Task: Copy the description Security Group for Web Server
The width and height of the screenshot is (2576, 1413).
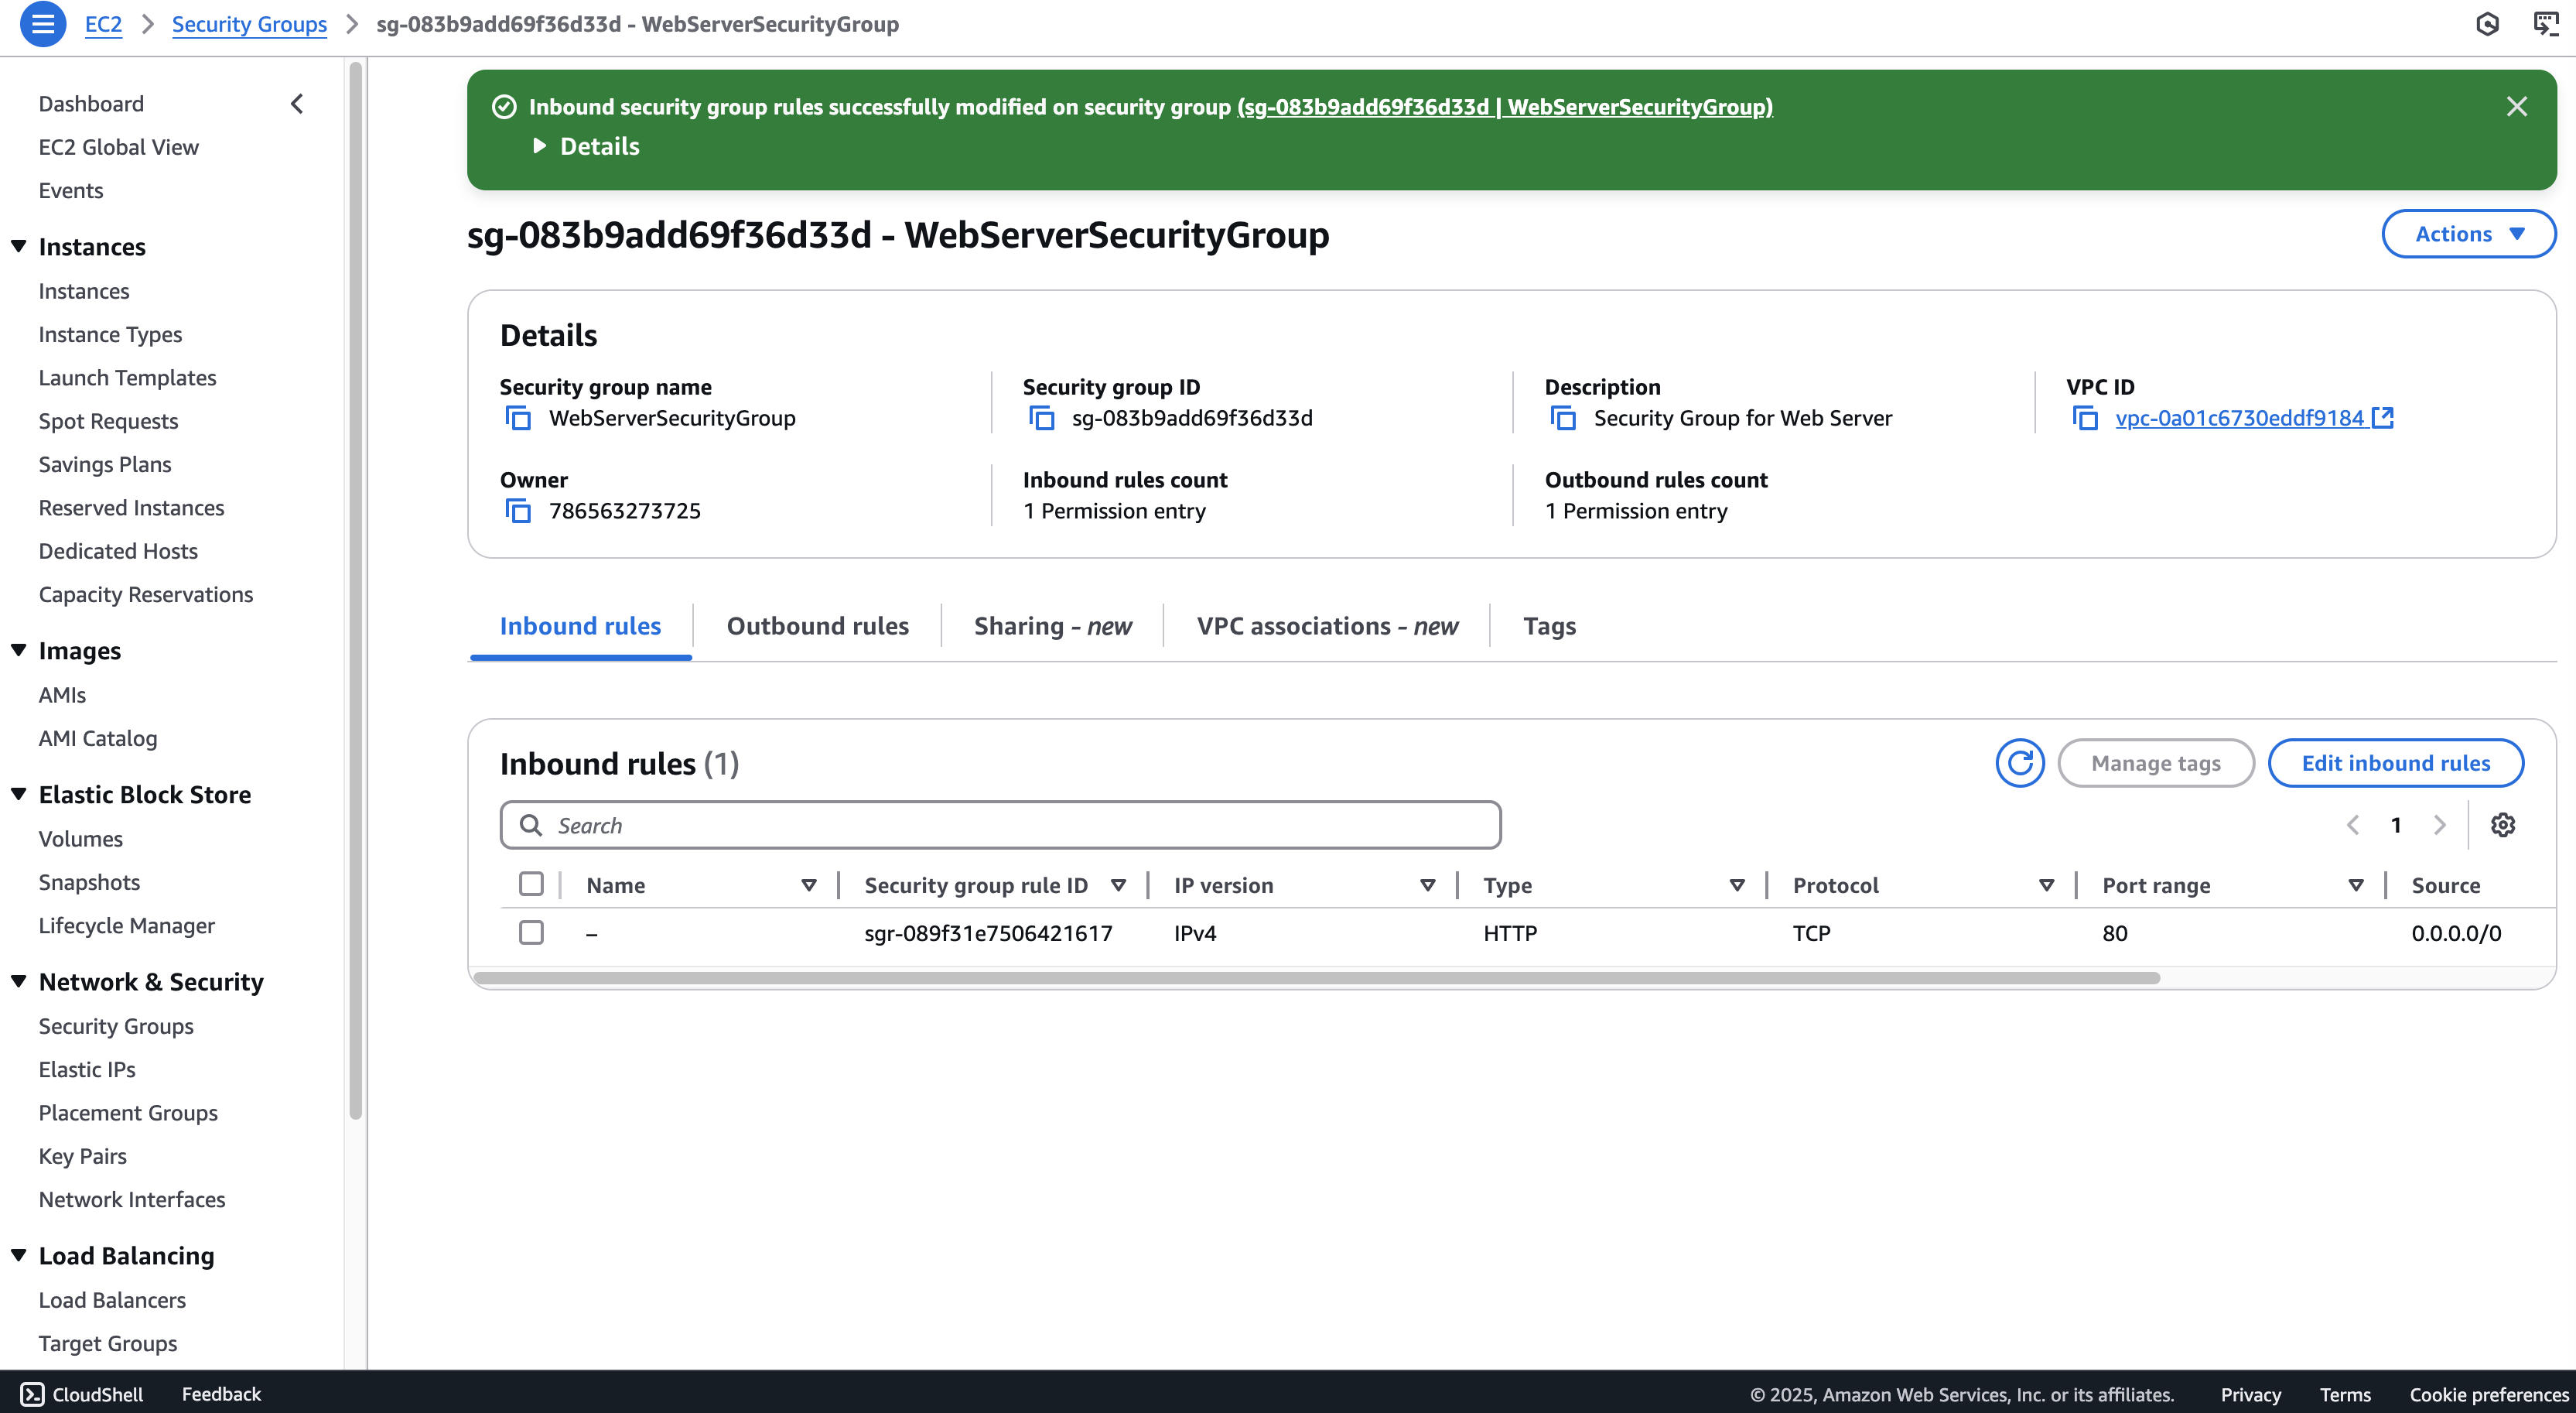Action: [1563, 418]
